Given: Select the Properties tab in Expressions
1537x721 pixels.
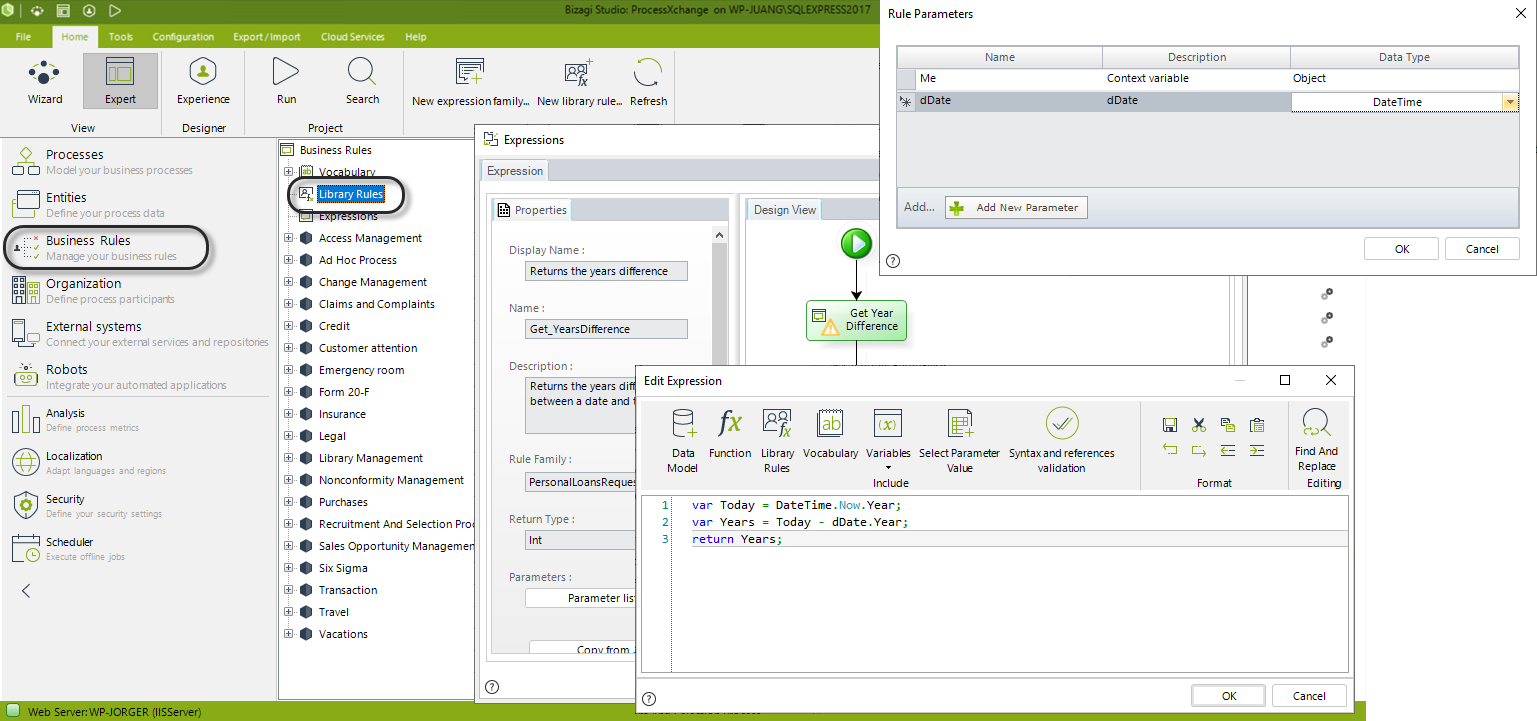Looking at the screenshot, I should click(x=532, y=210).
